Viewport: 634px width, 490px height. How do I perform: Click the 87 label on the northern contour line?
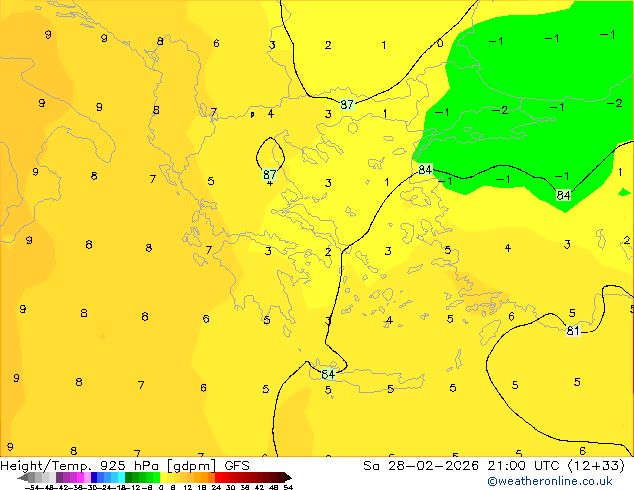coord(347,105)
